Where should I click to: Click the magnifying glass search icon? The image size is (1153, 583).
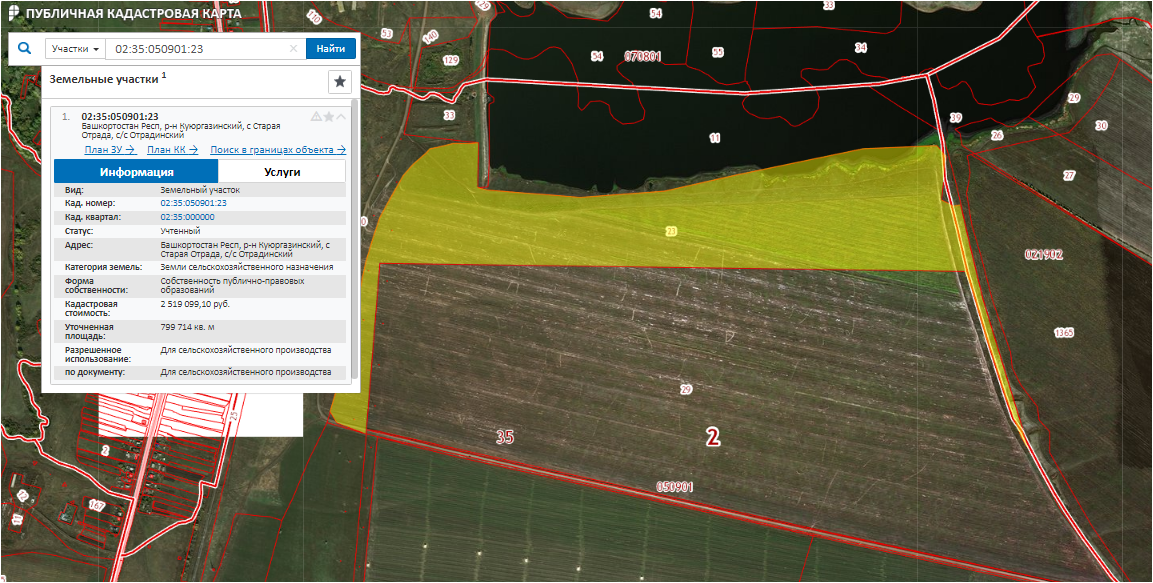pyautogui.click(x=26, y=48)
